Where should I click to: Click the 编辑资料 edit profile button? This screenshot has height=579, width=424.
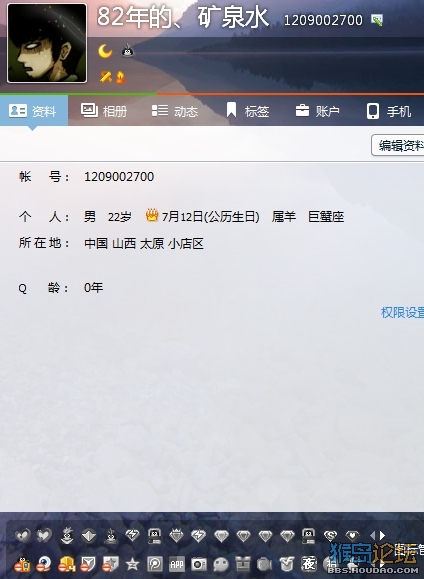pyautogui.click(x=398, y=145)
